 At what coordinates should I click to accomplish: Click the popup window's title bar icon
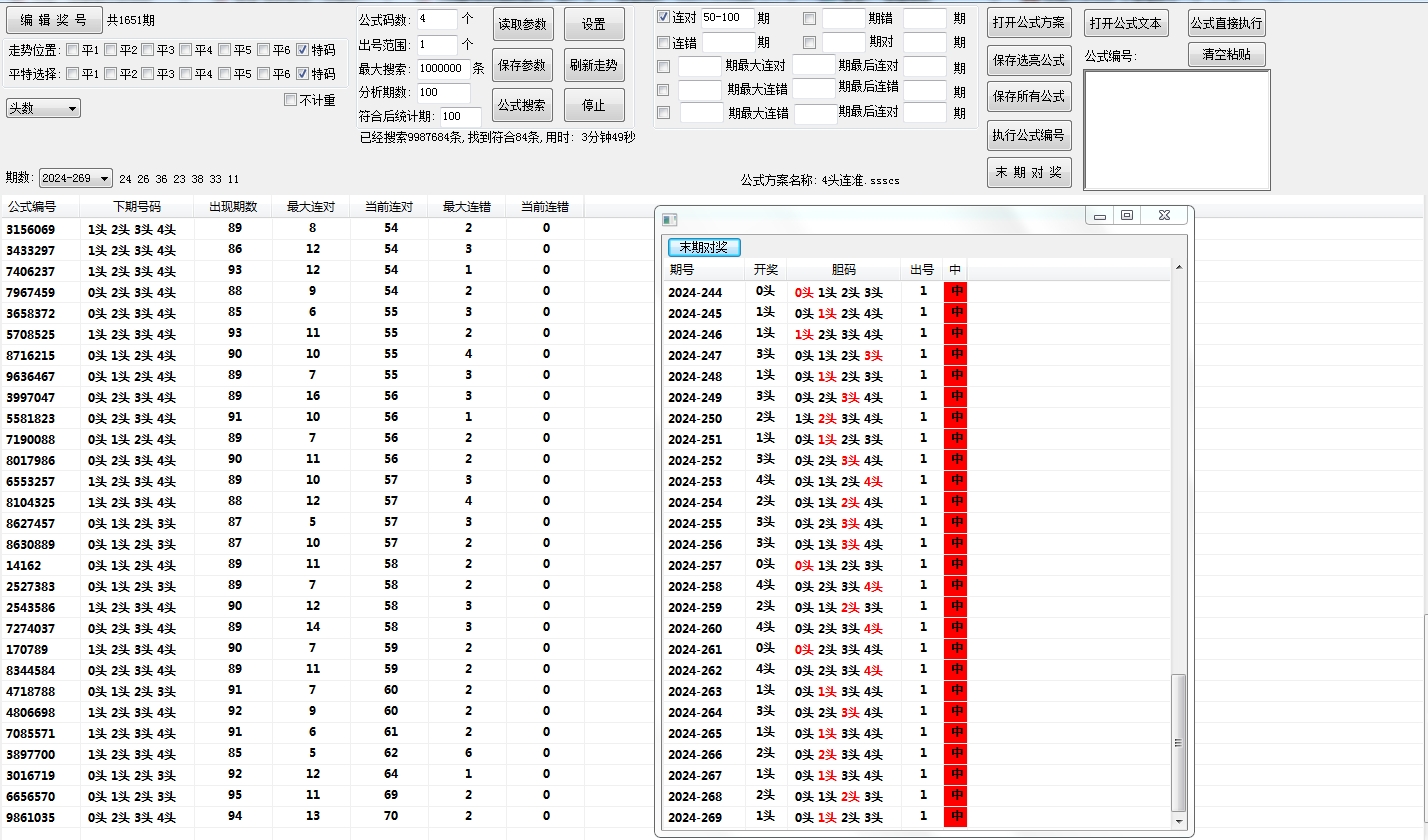(670, 218)
